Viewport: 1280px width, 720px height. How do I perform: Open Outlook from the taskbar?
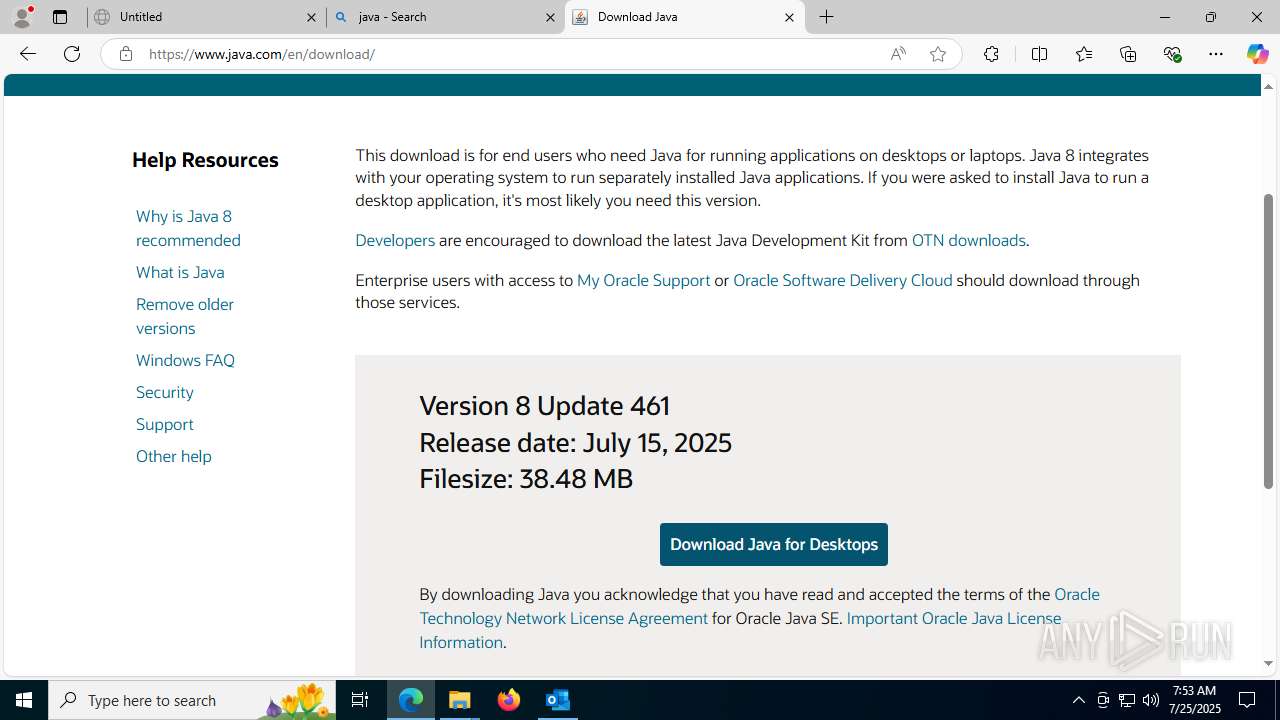[558, 700]
